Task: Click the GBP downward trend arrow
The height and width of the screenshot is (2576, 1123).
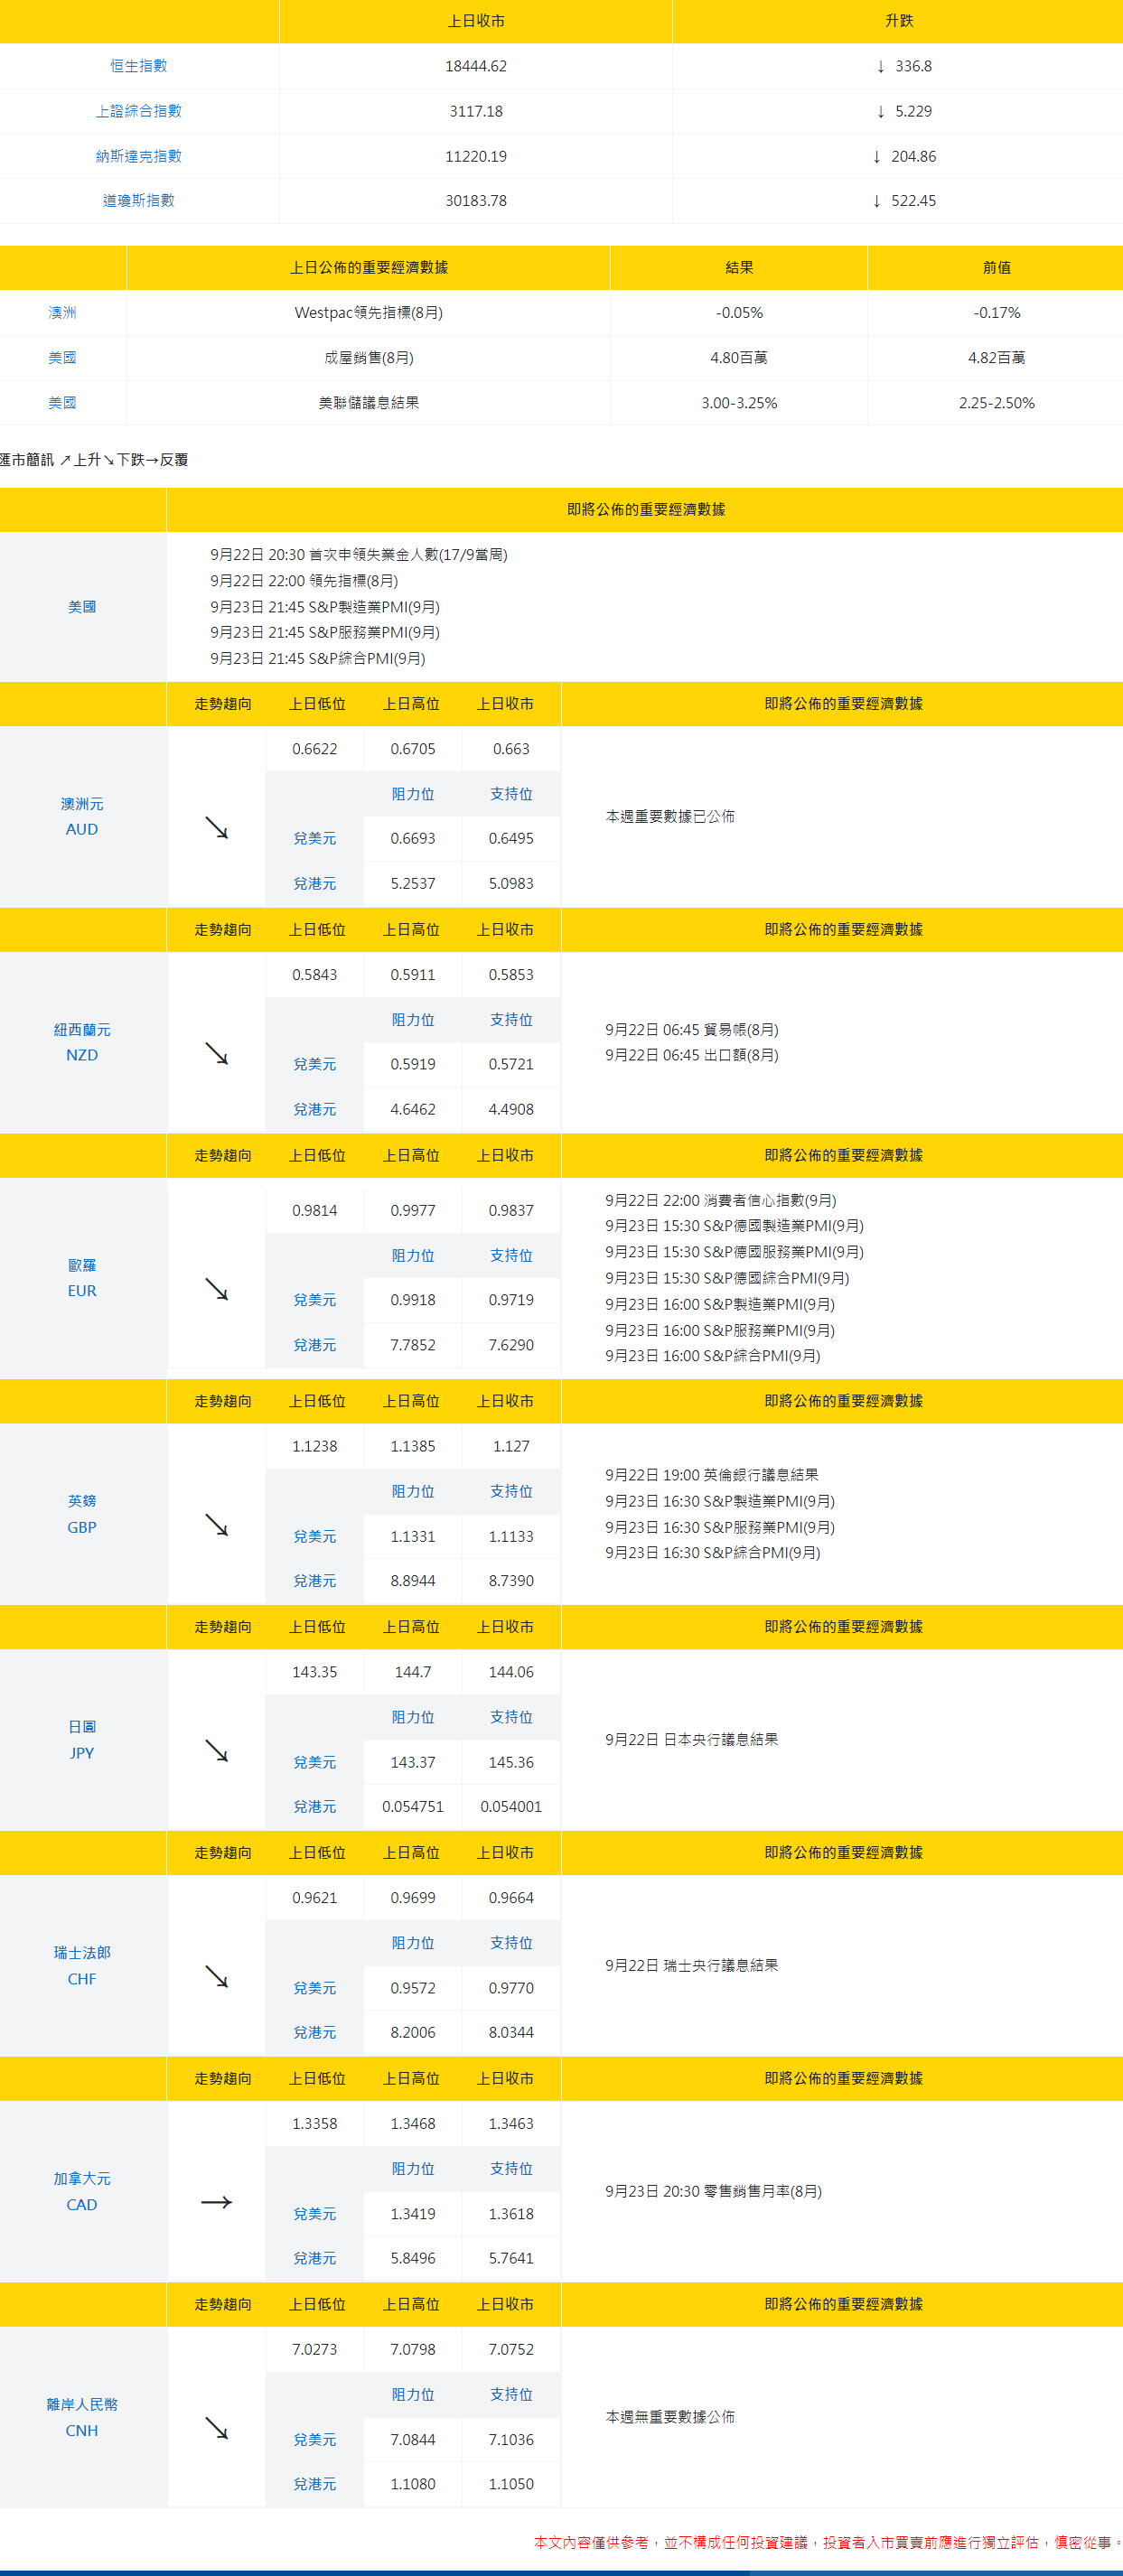Action: click(x=216, y=1525)
